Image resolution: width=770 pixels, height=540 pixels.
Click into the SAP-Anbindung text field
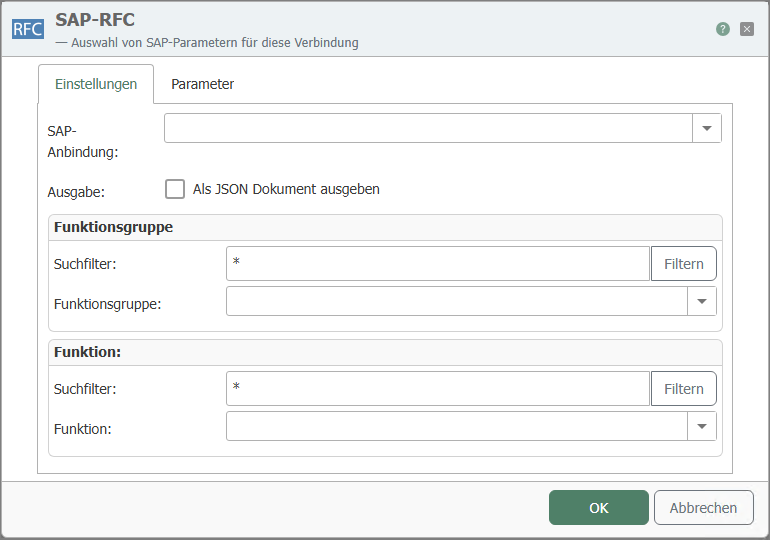pos(428,128)
